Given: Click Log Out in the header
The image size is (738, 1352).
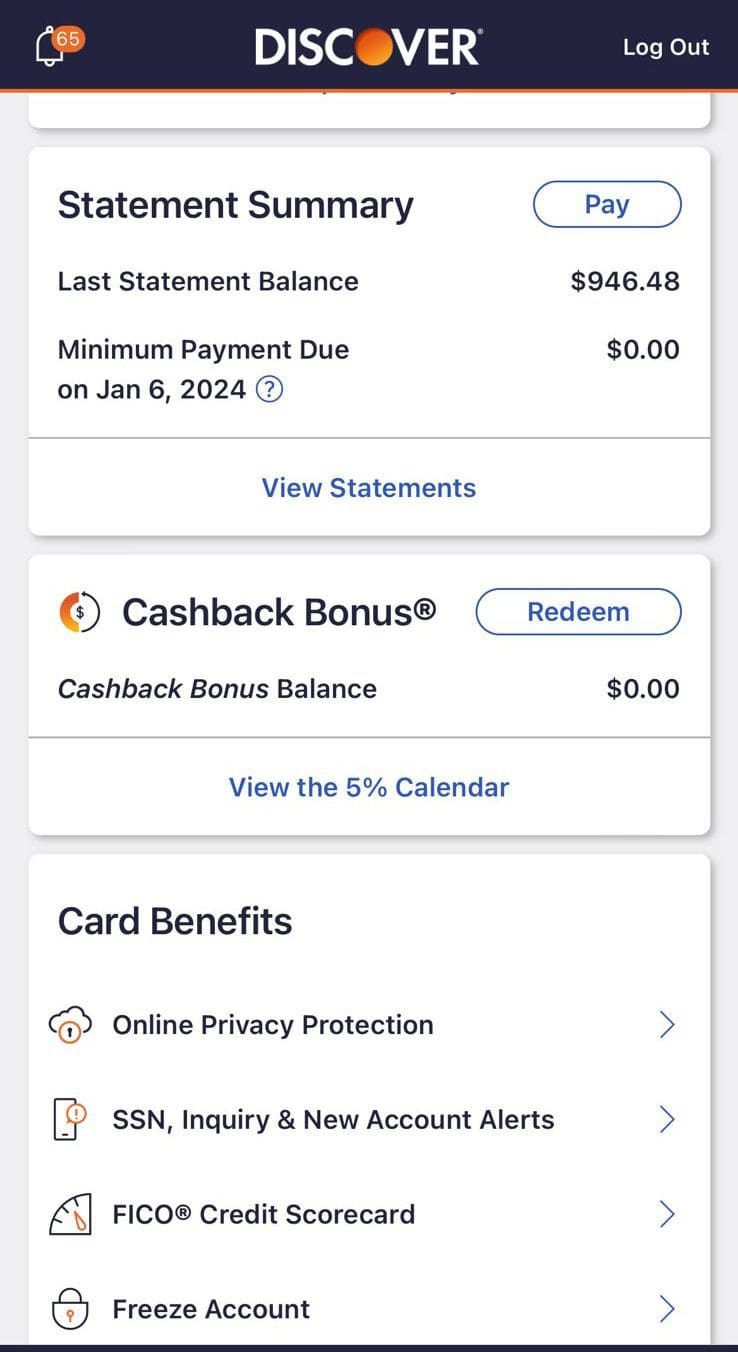Looking at the screenshot, I should (666, 46).
